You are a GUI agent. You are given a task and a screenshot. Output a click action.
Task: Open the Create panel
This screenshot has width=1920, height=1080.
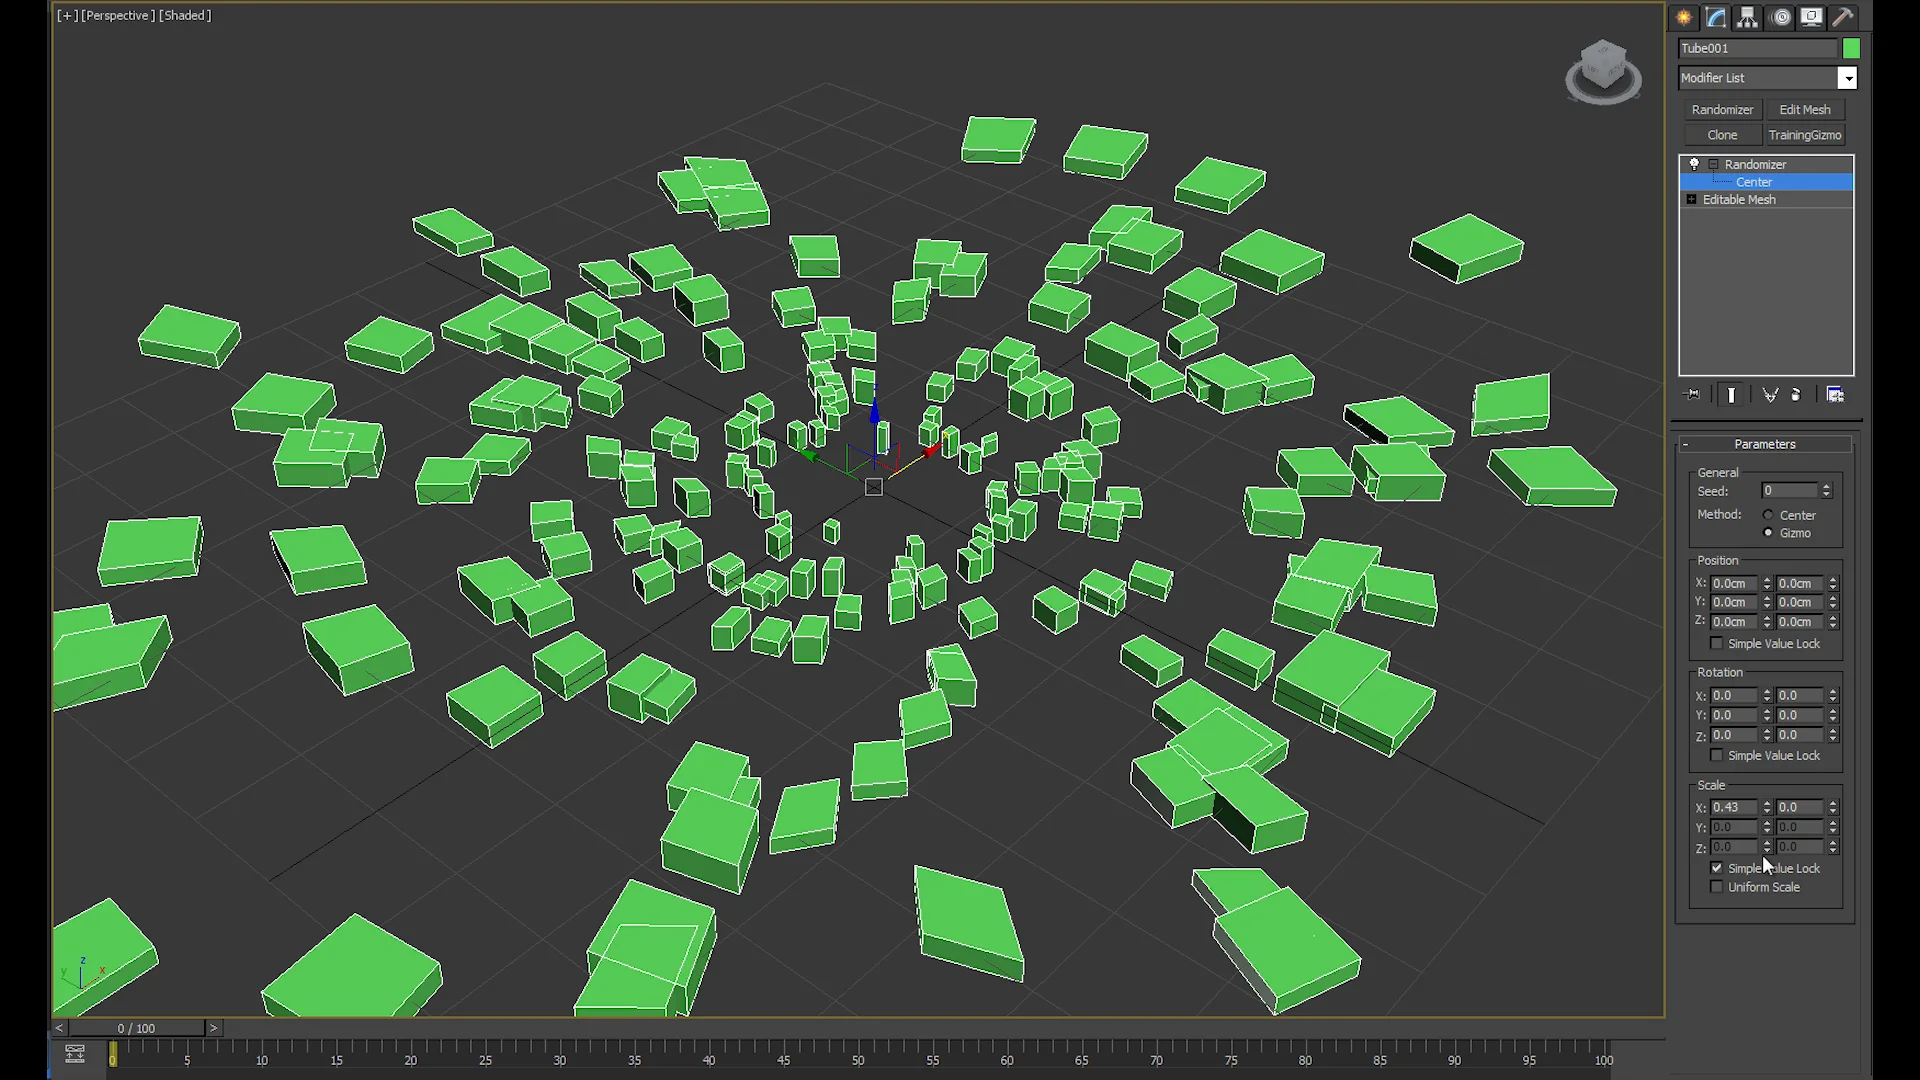(1683, 17)
